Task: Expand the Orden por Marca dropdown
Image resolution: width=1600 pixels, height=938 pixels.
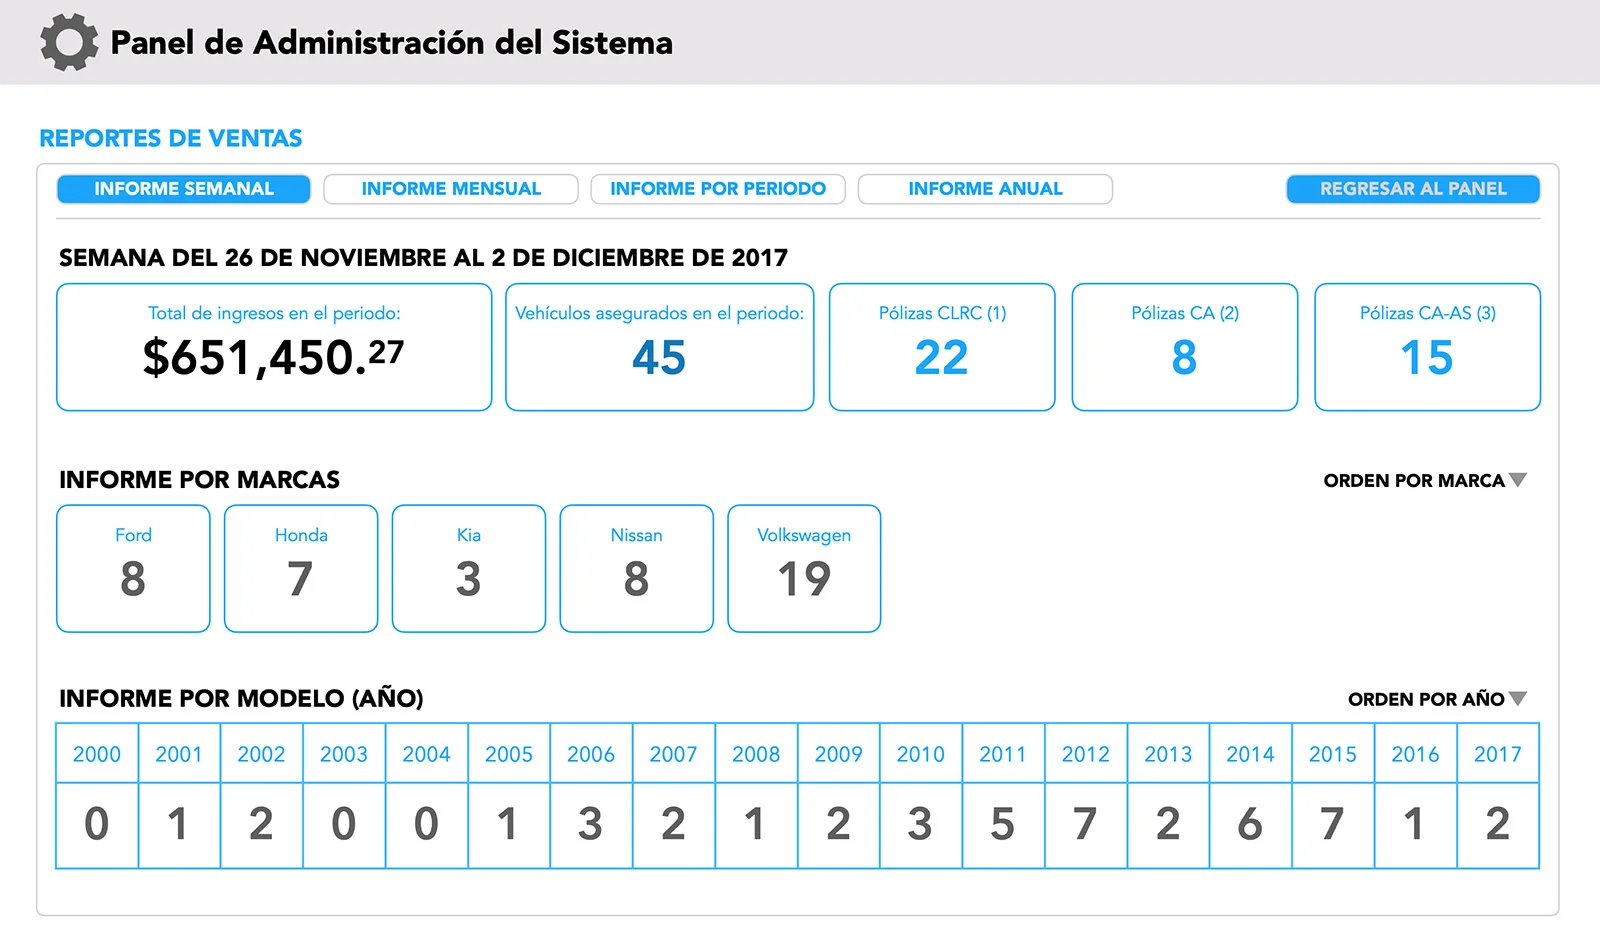Action: coord(1424,481)
